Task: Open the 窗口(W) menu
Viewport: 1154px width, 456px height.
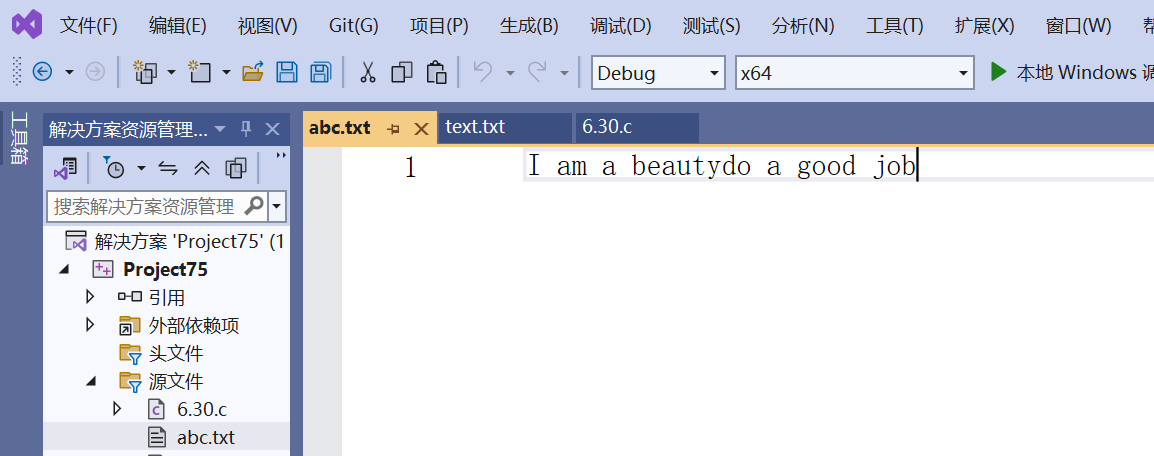Action: 1078,26
